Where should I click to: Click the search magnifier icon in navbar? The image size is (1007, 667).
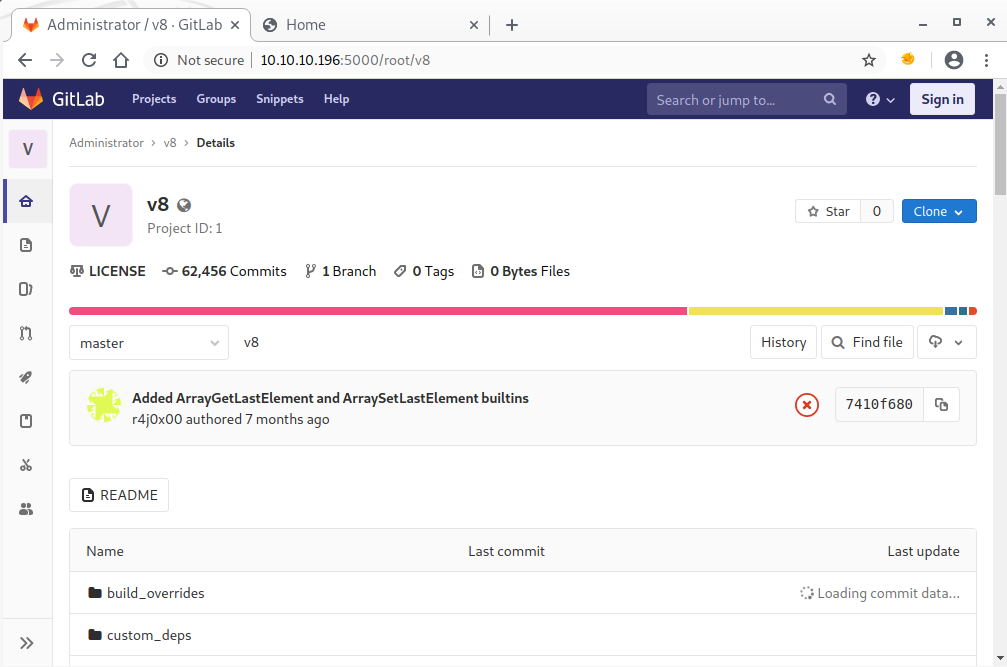830,99
